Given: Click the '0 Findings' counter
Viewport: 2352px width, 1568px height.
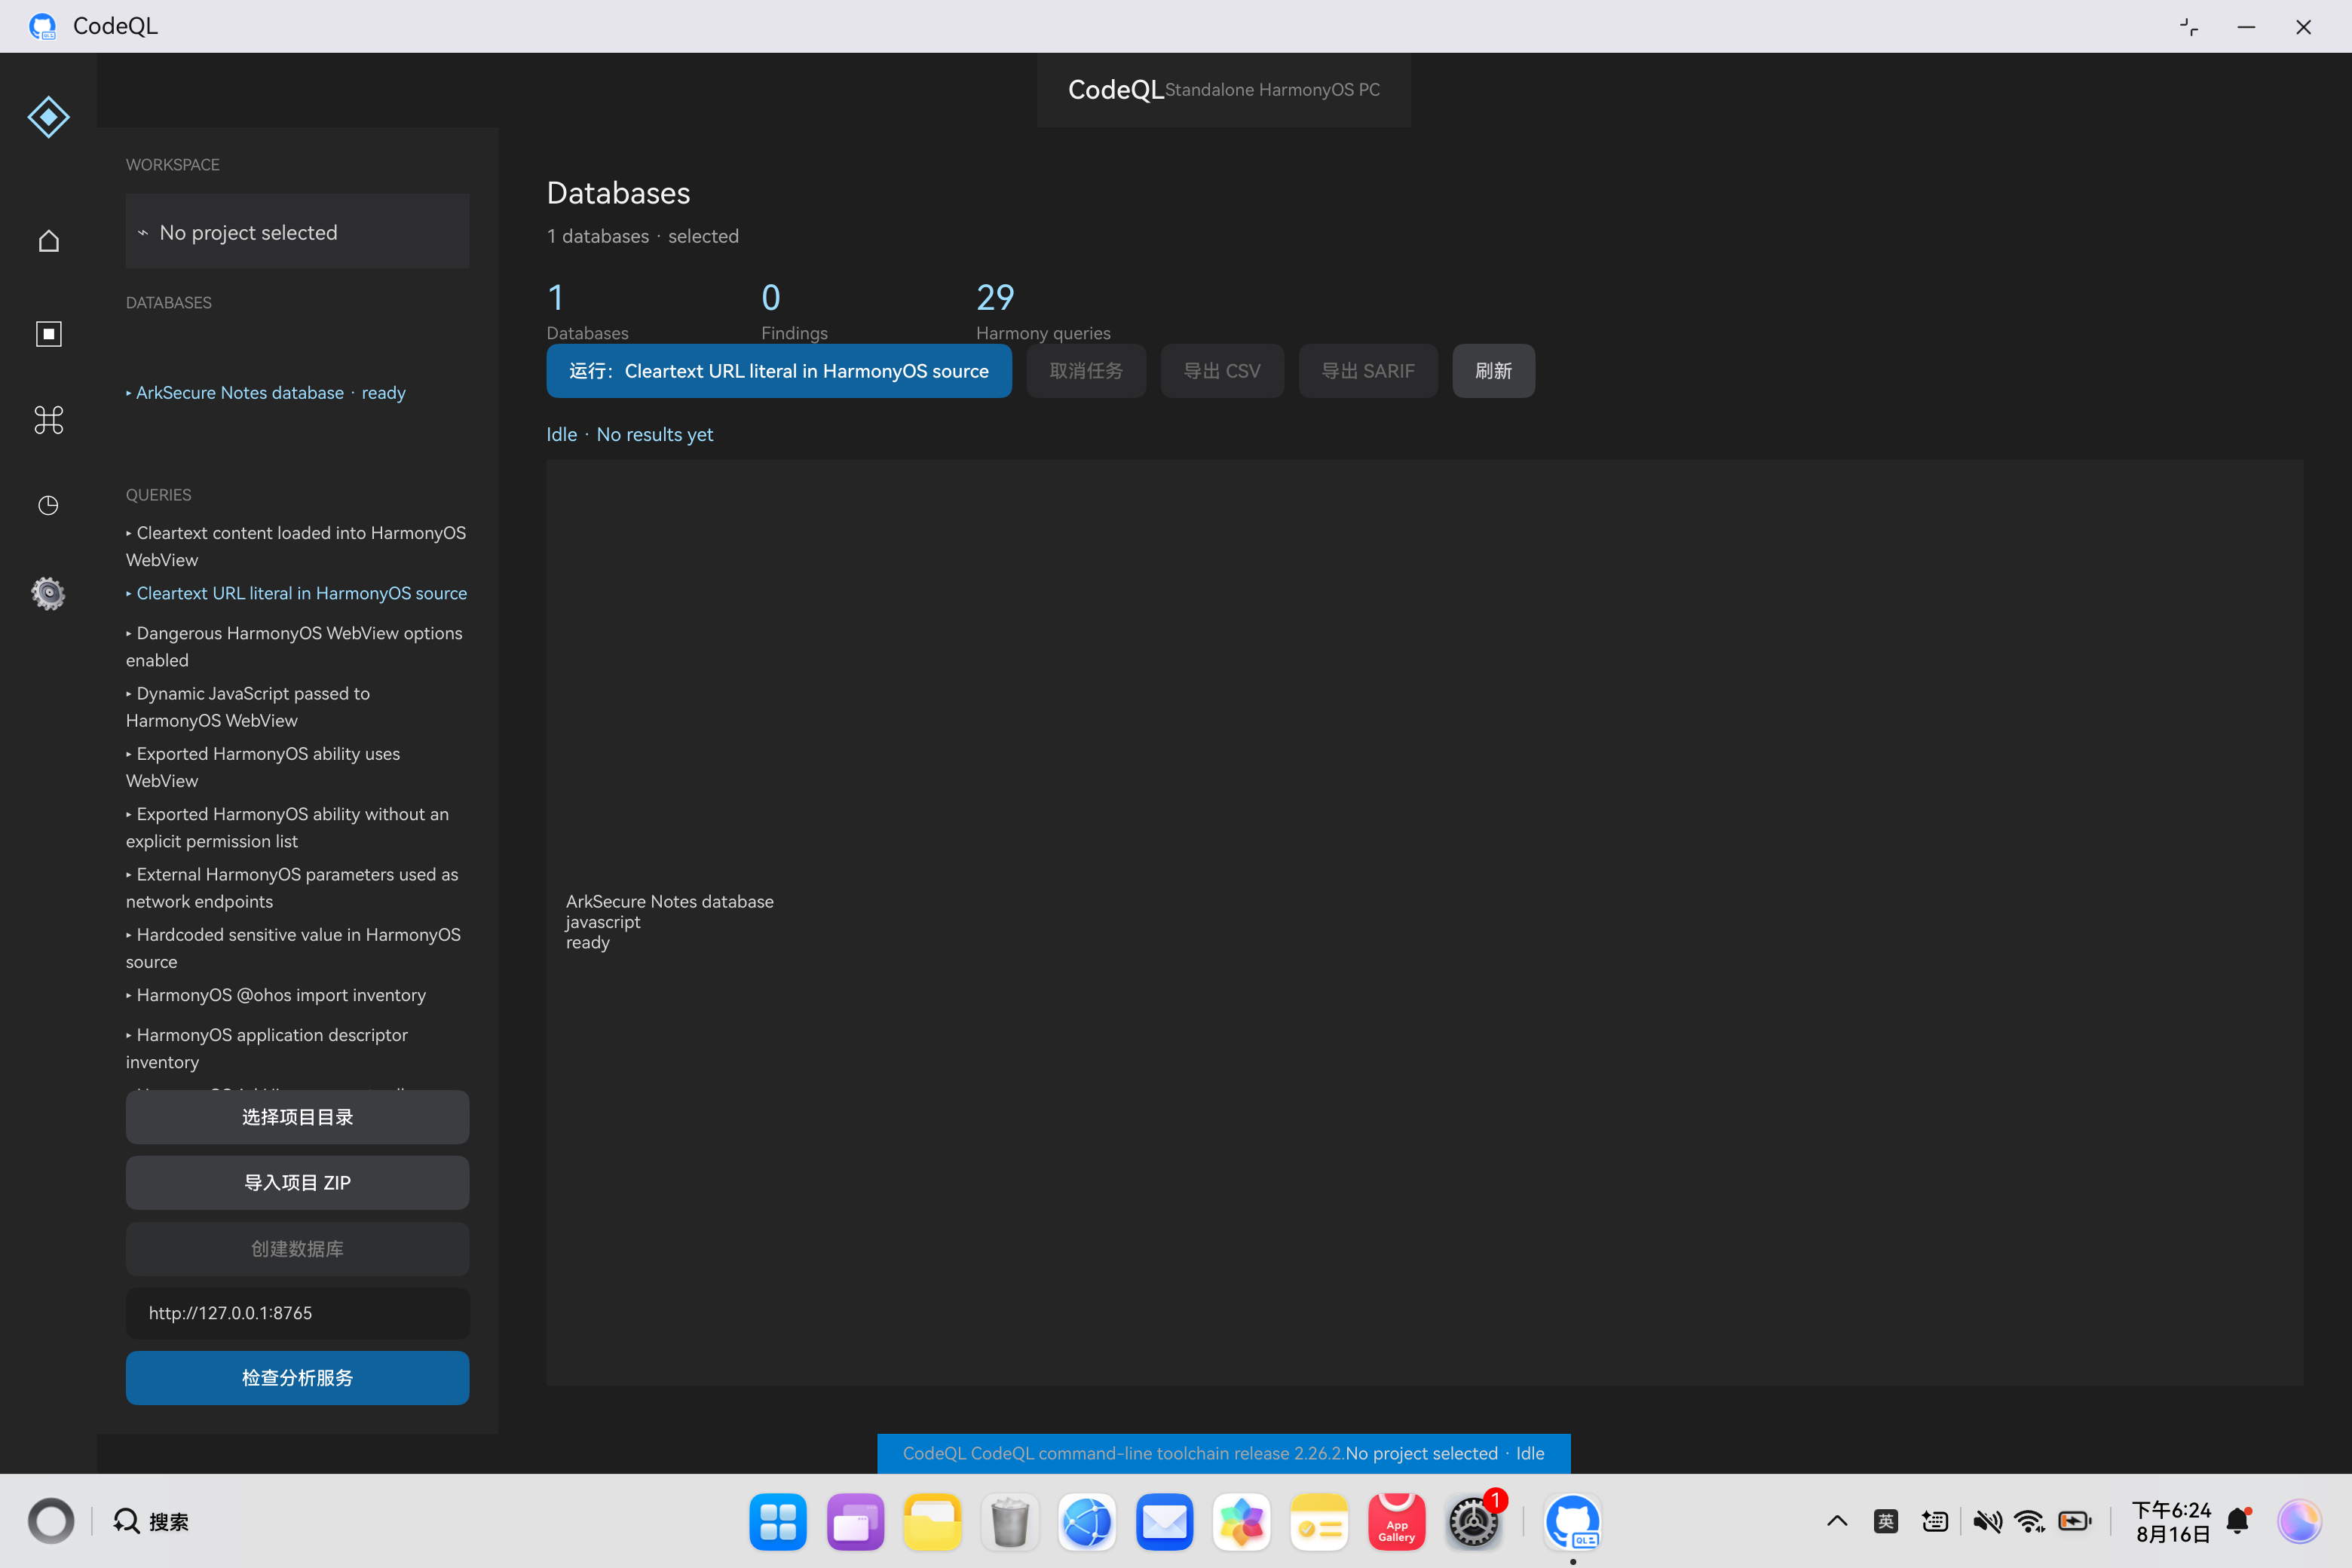Looking at the screenshot, I should pos(794,311).
